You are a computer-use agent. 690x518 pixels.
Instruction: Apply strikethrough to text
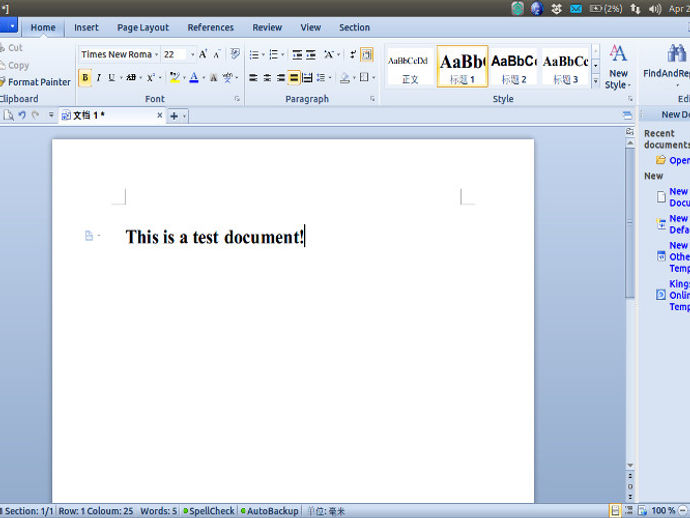[x=131, y=78]
